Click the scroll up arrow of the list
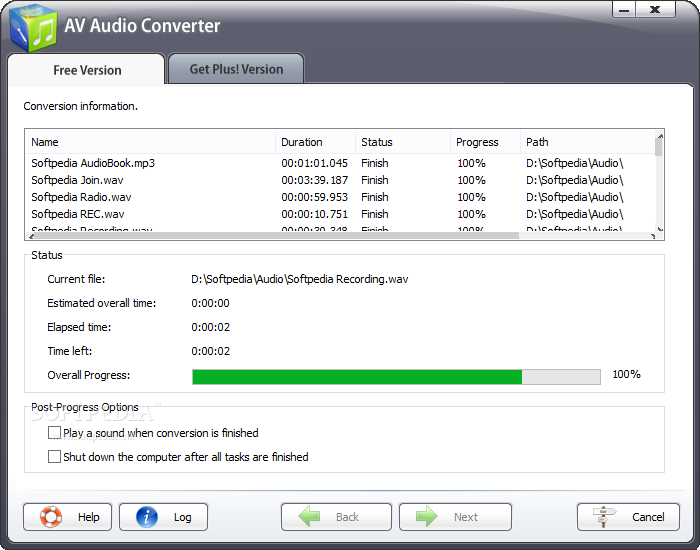700x550 pixels. pyautogui.click(x=660, y=134)
